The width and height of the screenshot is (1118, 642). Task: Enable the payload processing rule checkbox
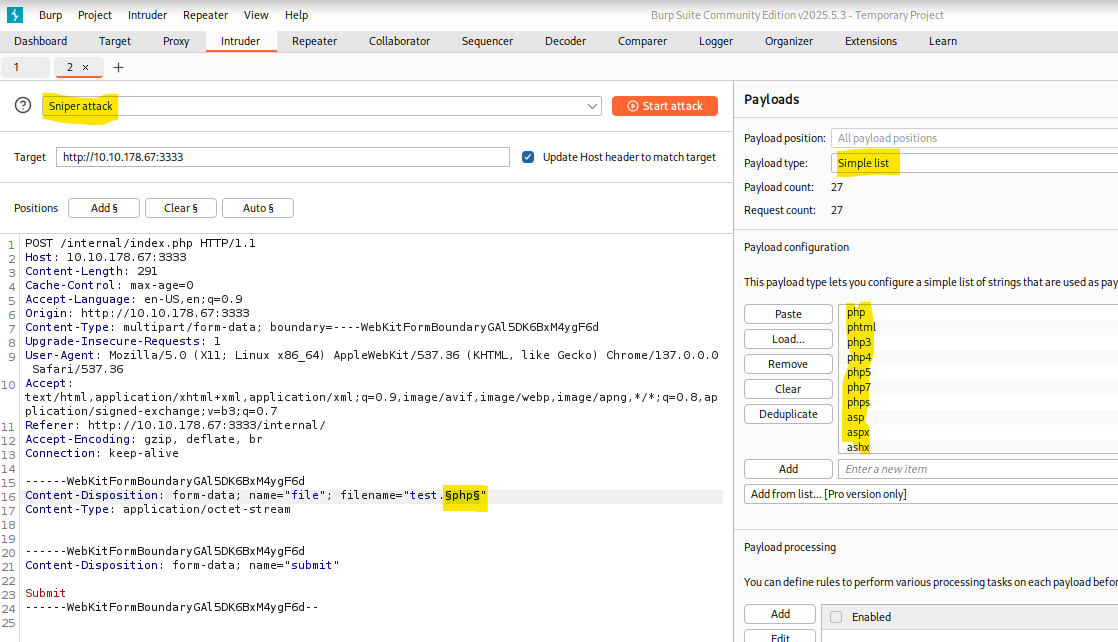click(x=836, y=617)
